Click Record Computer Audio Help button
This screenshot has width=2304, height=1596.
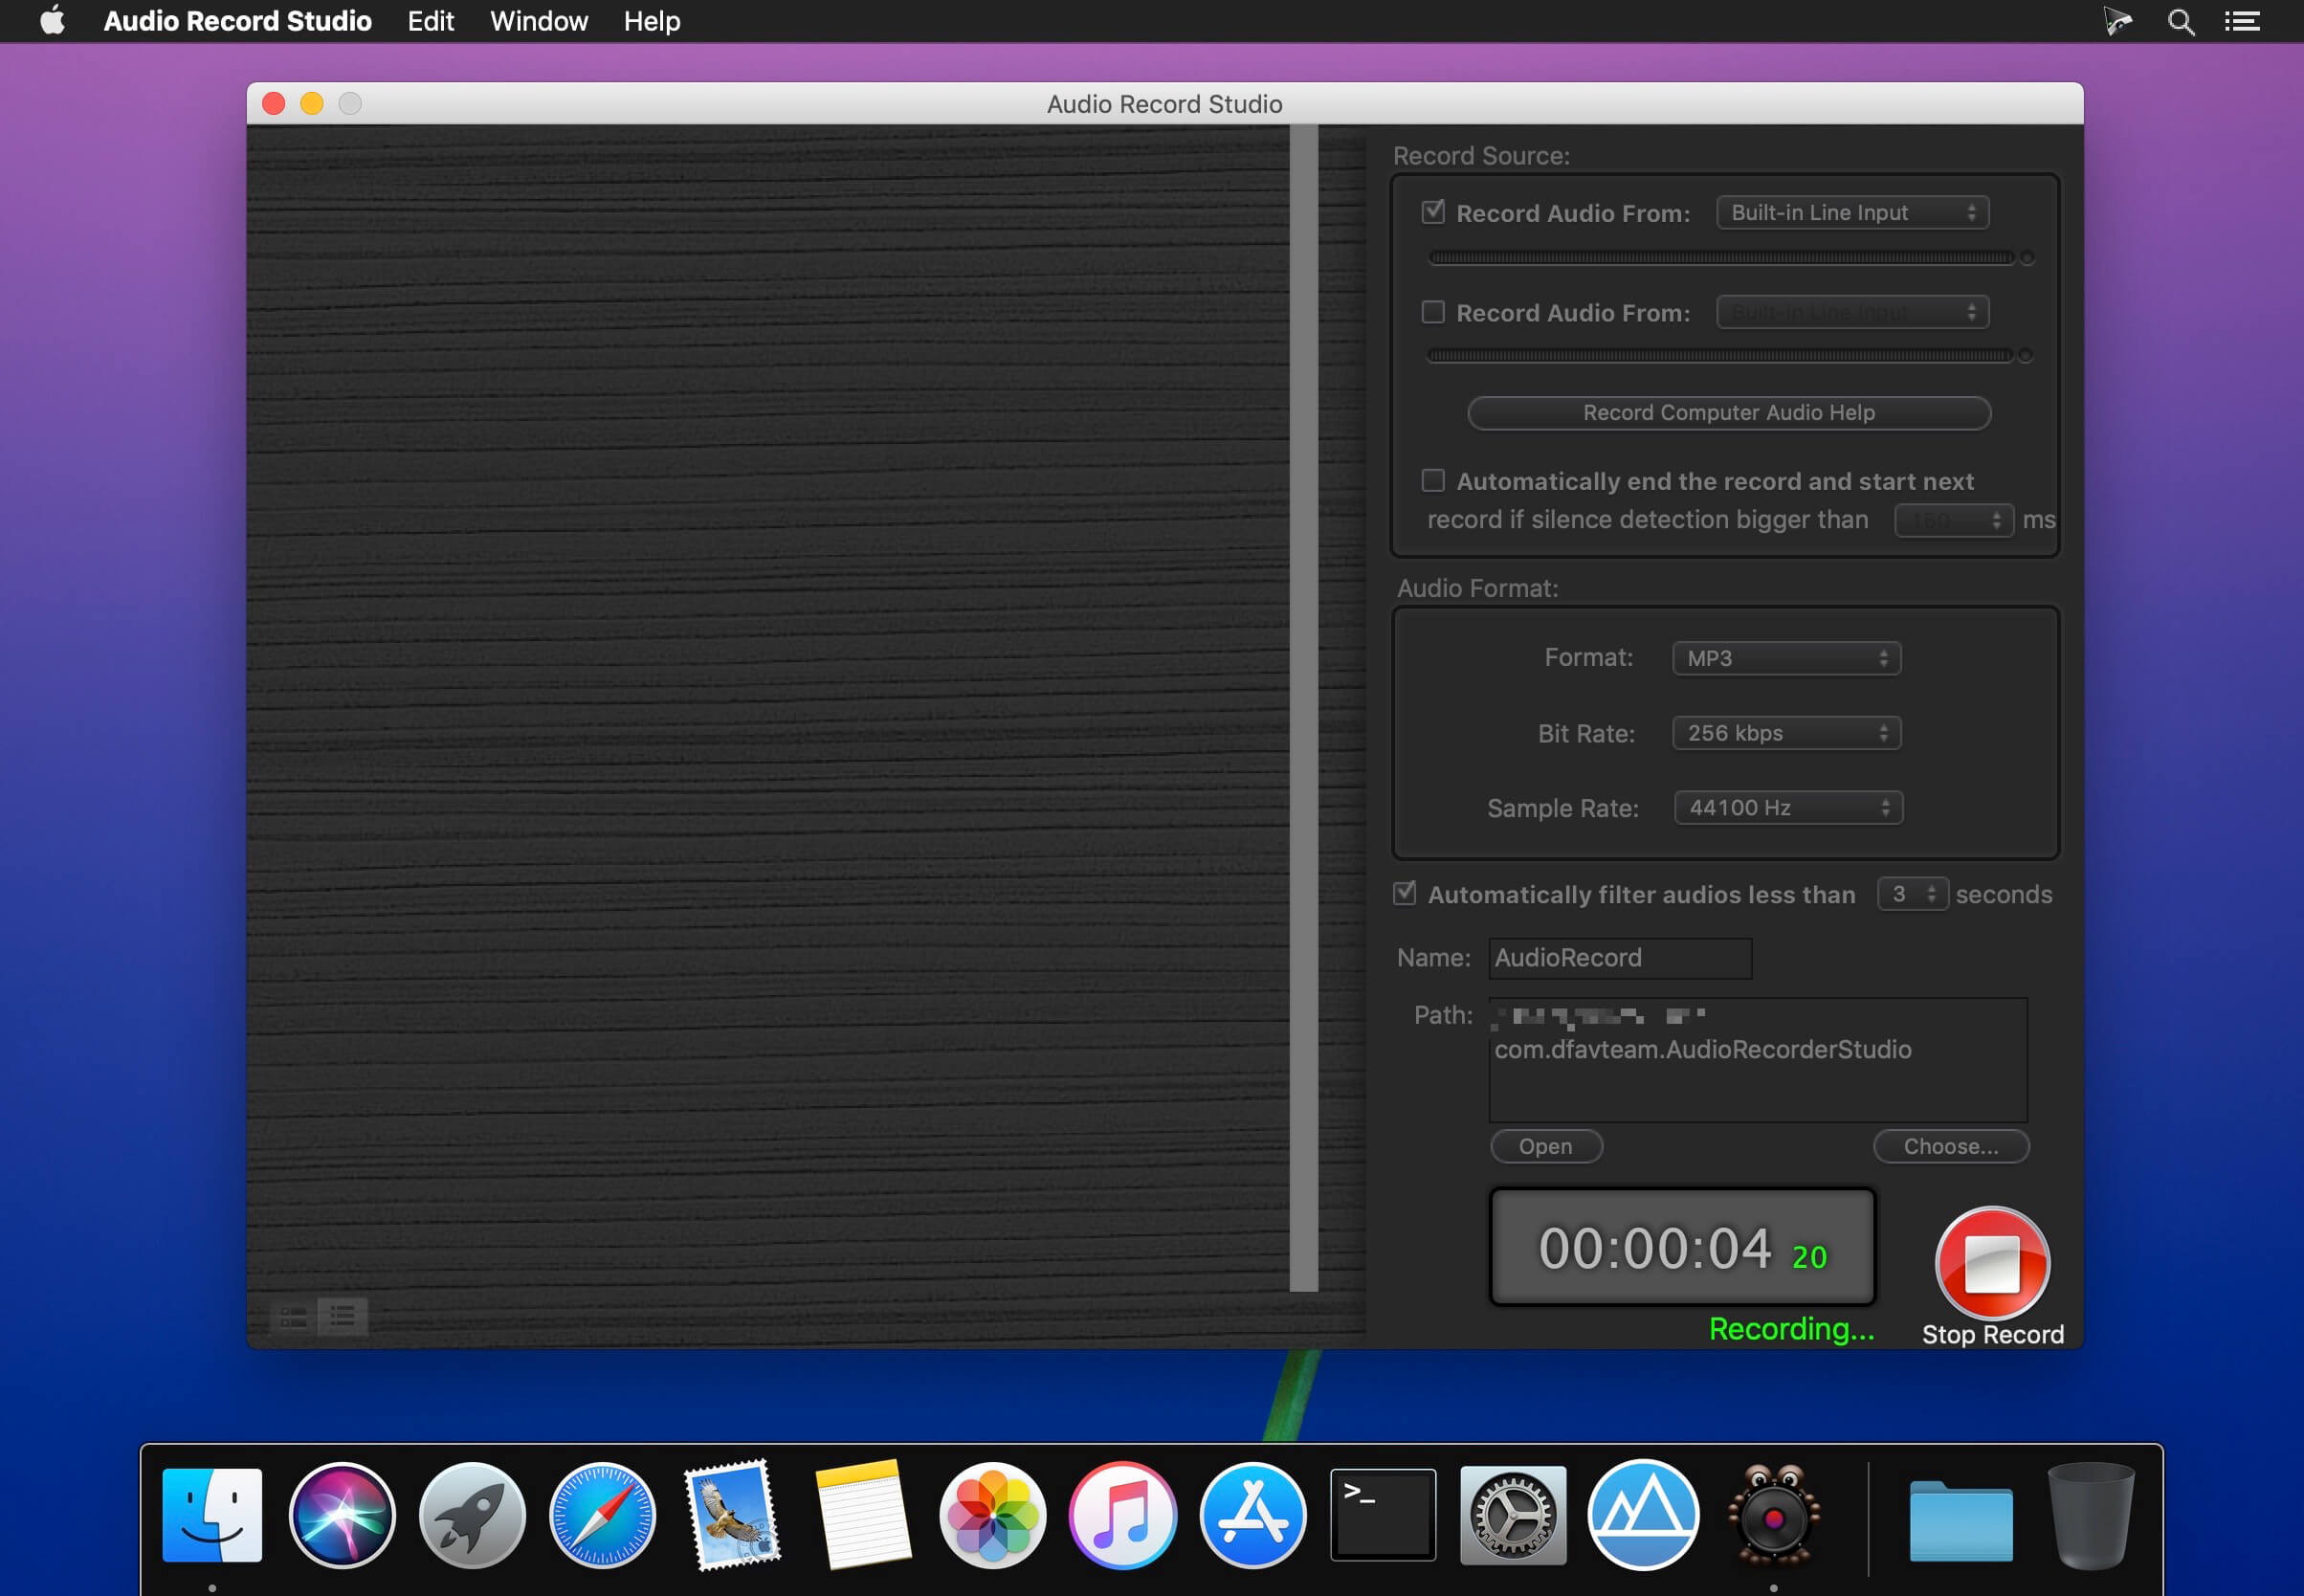click(1728, 413)
